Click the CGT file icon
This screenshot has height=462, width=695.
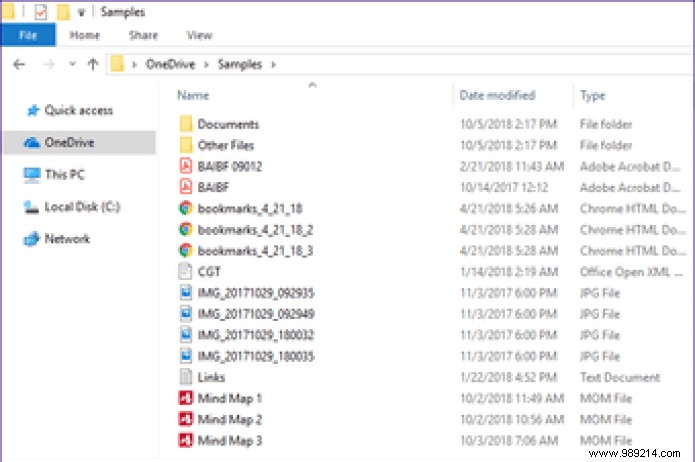pos(185,271)
